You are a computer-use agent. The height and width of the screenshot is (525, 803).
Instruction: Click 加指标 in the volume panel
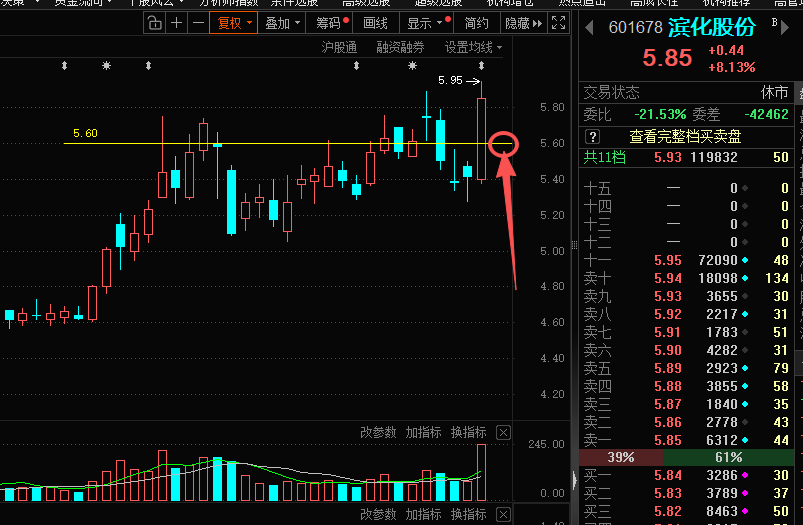click(x=423, y=432)
